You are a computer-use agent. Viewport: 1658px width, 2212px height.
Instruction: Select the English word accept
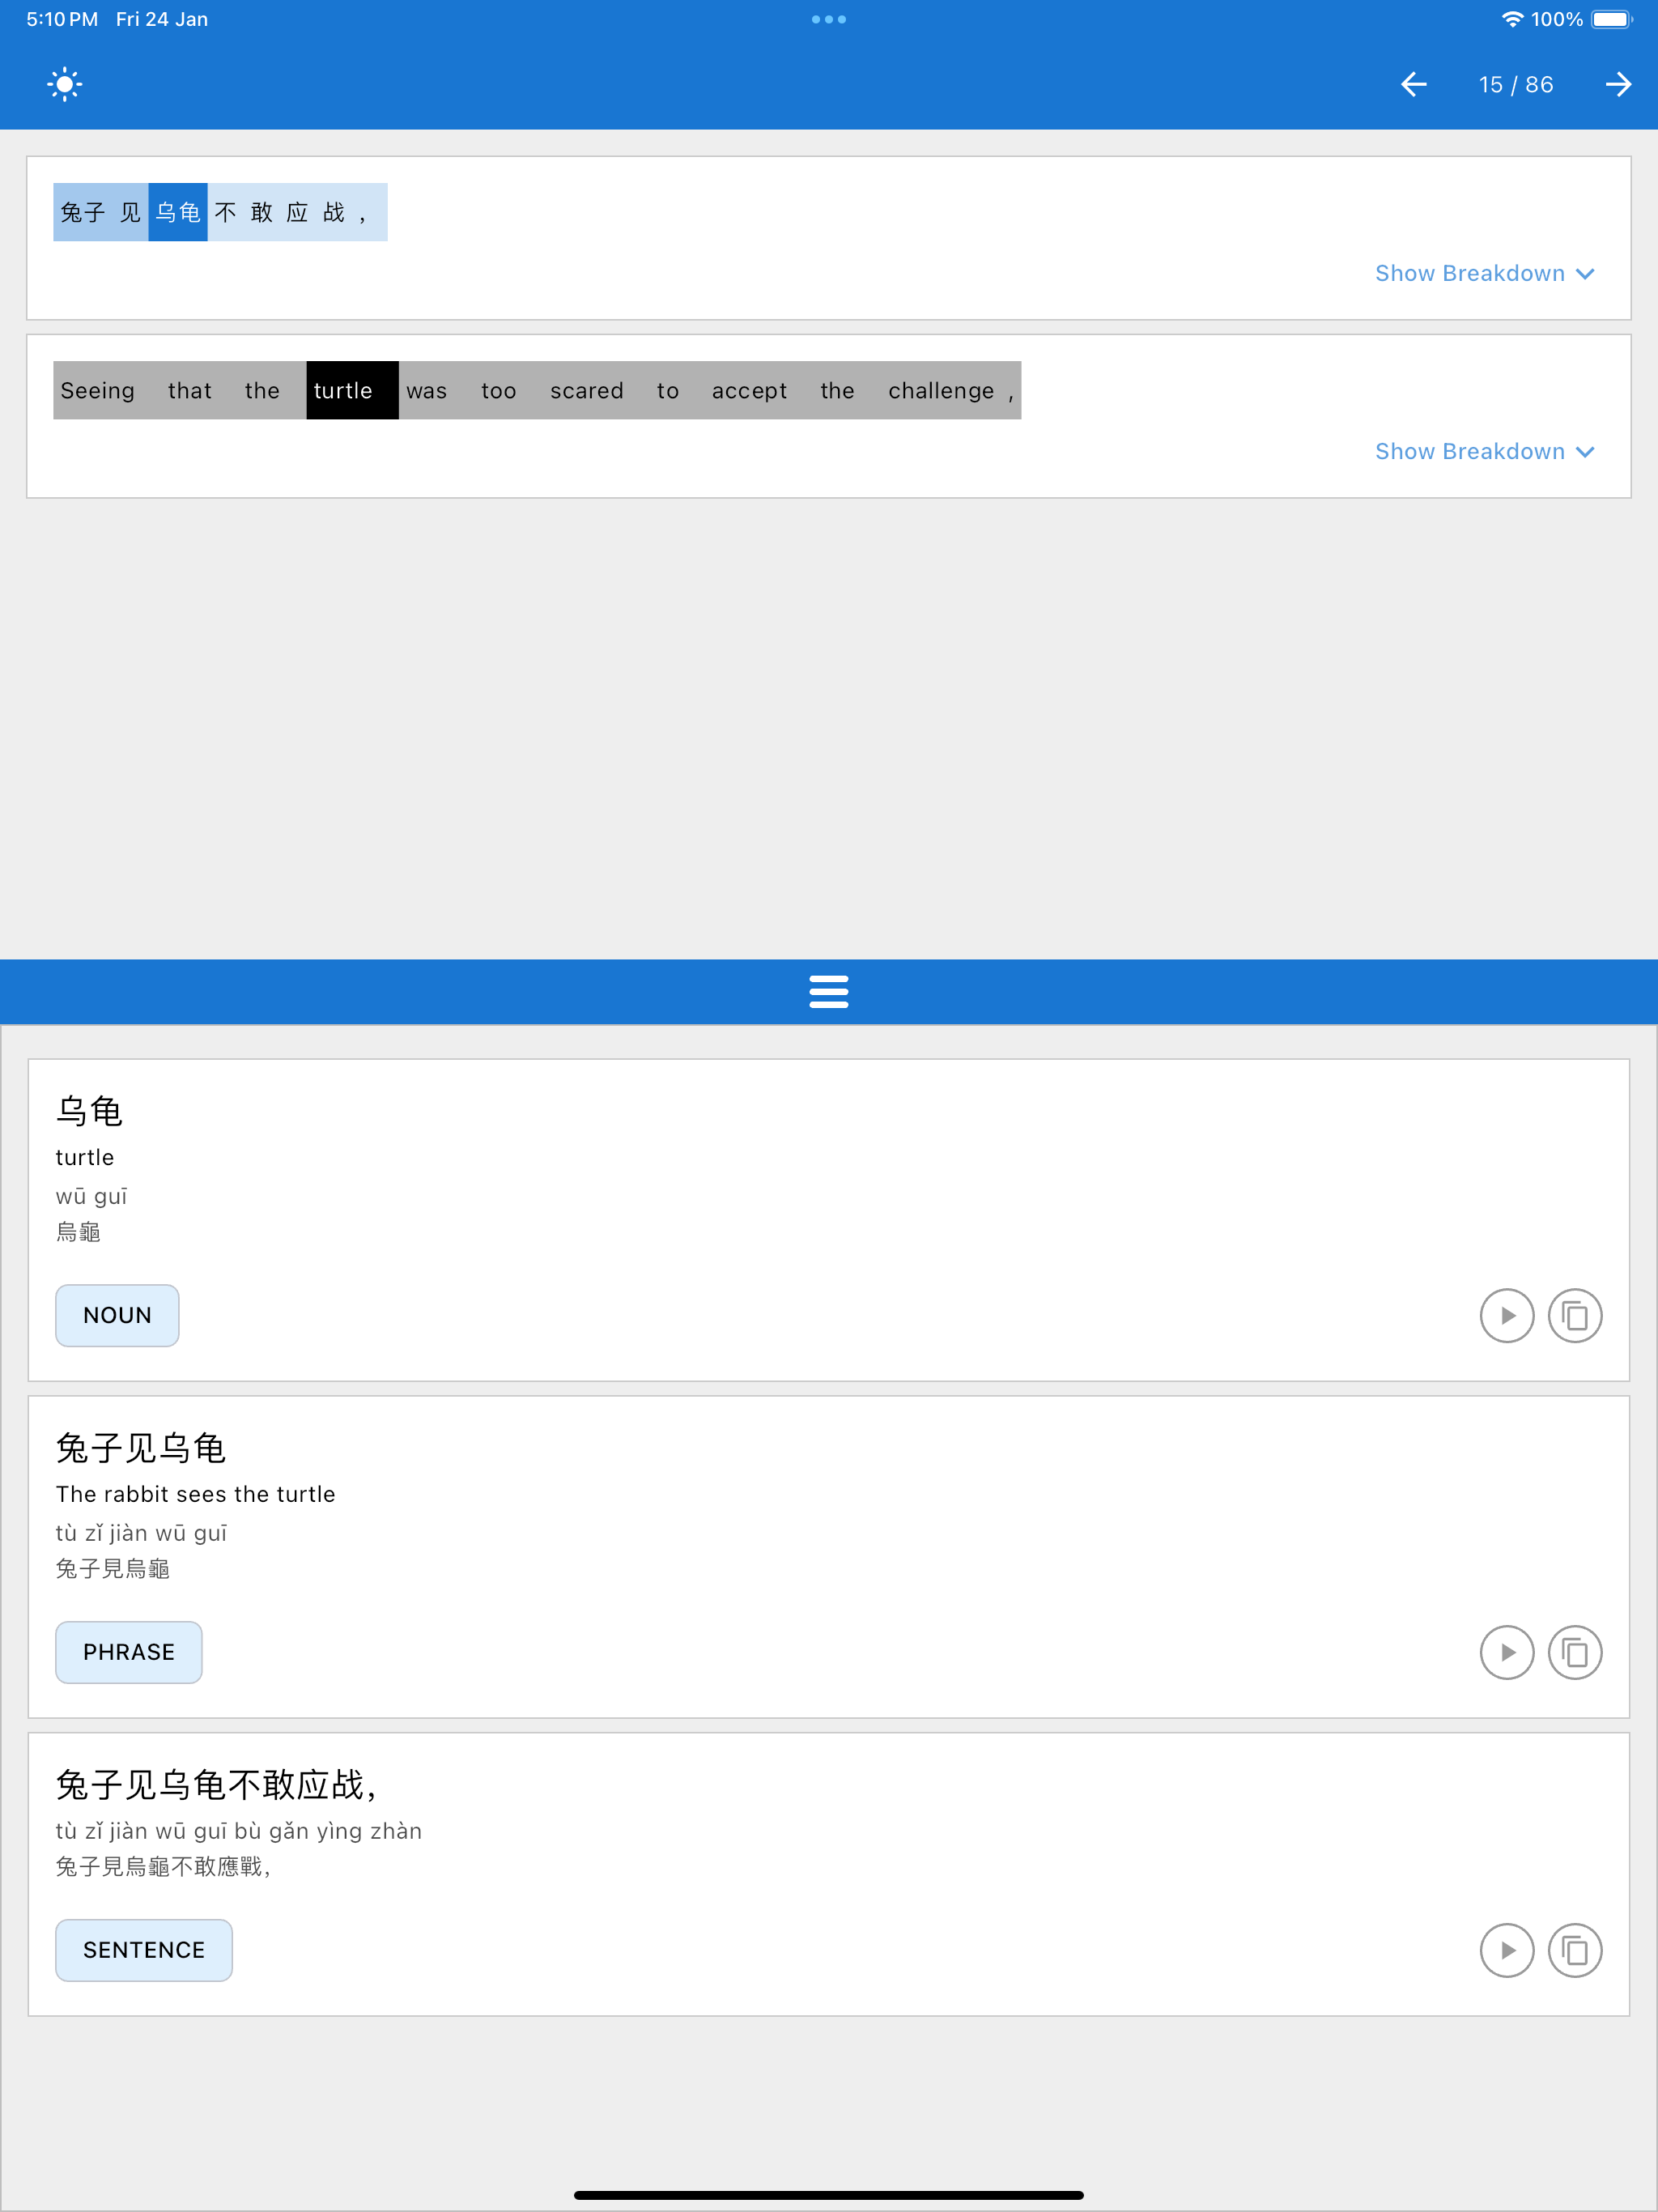pyautogui.click(x=750, y=390)
